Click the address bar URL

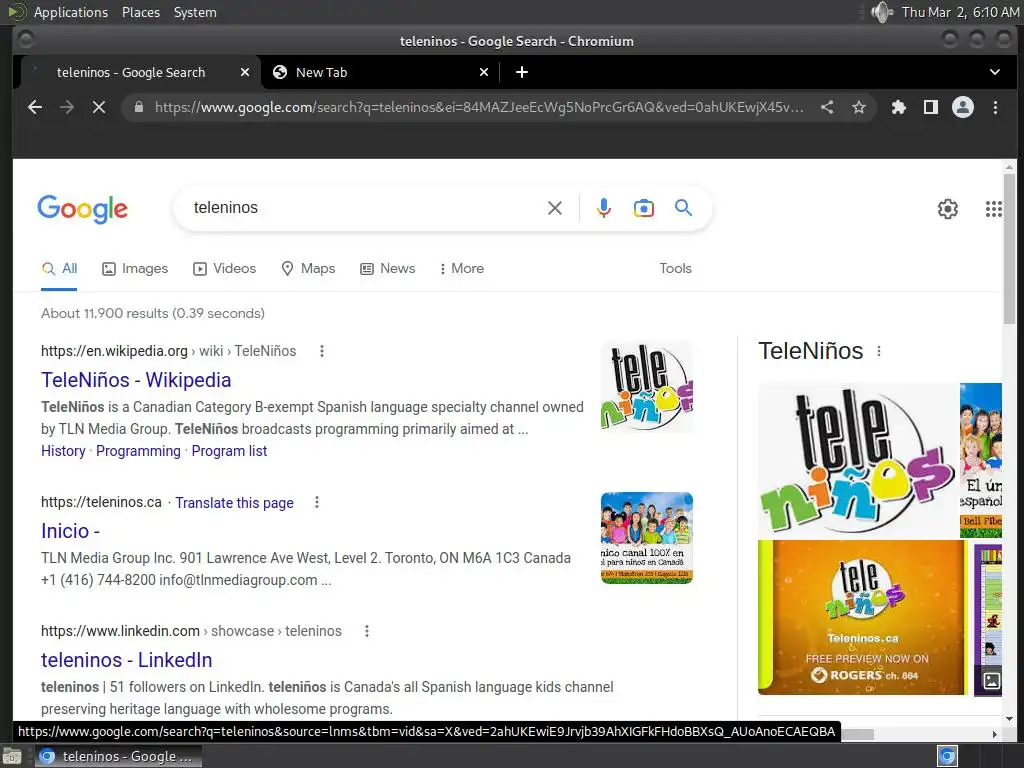479,107
